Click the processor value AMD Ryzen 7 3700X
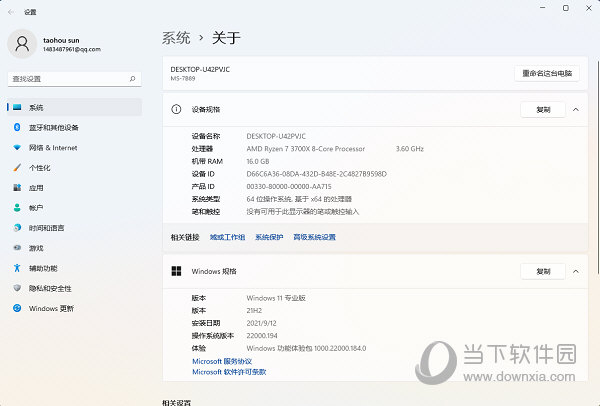The image size is (600, 406). point(305,149)
